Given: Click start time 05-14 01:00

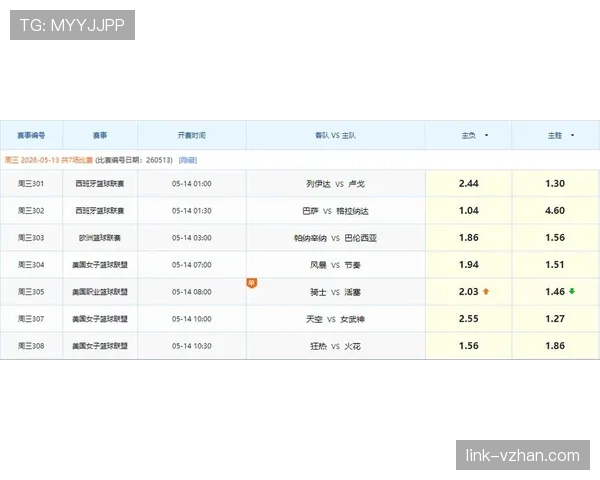Looking at the screenshot, I should coord(192,184).
